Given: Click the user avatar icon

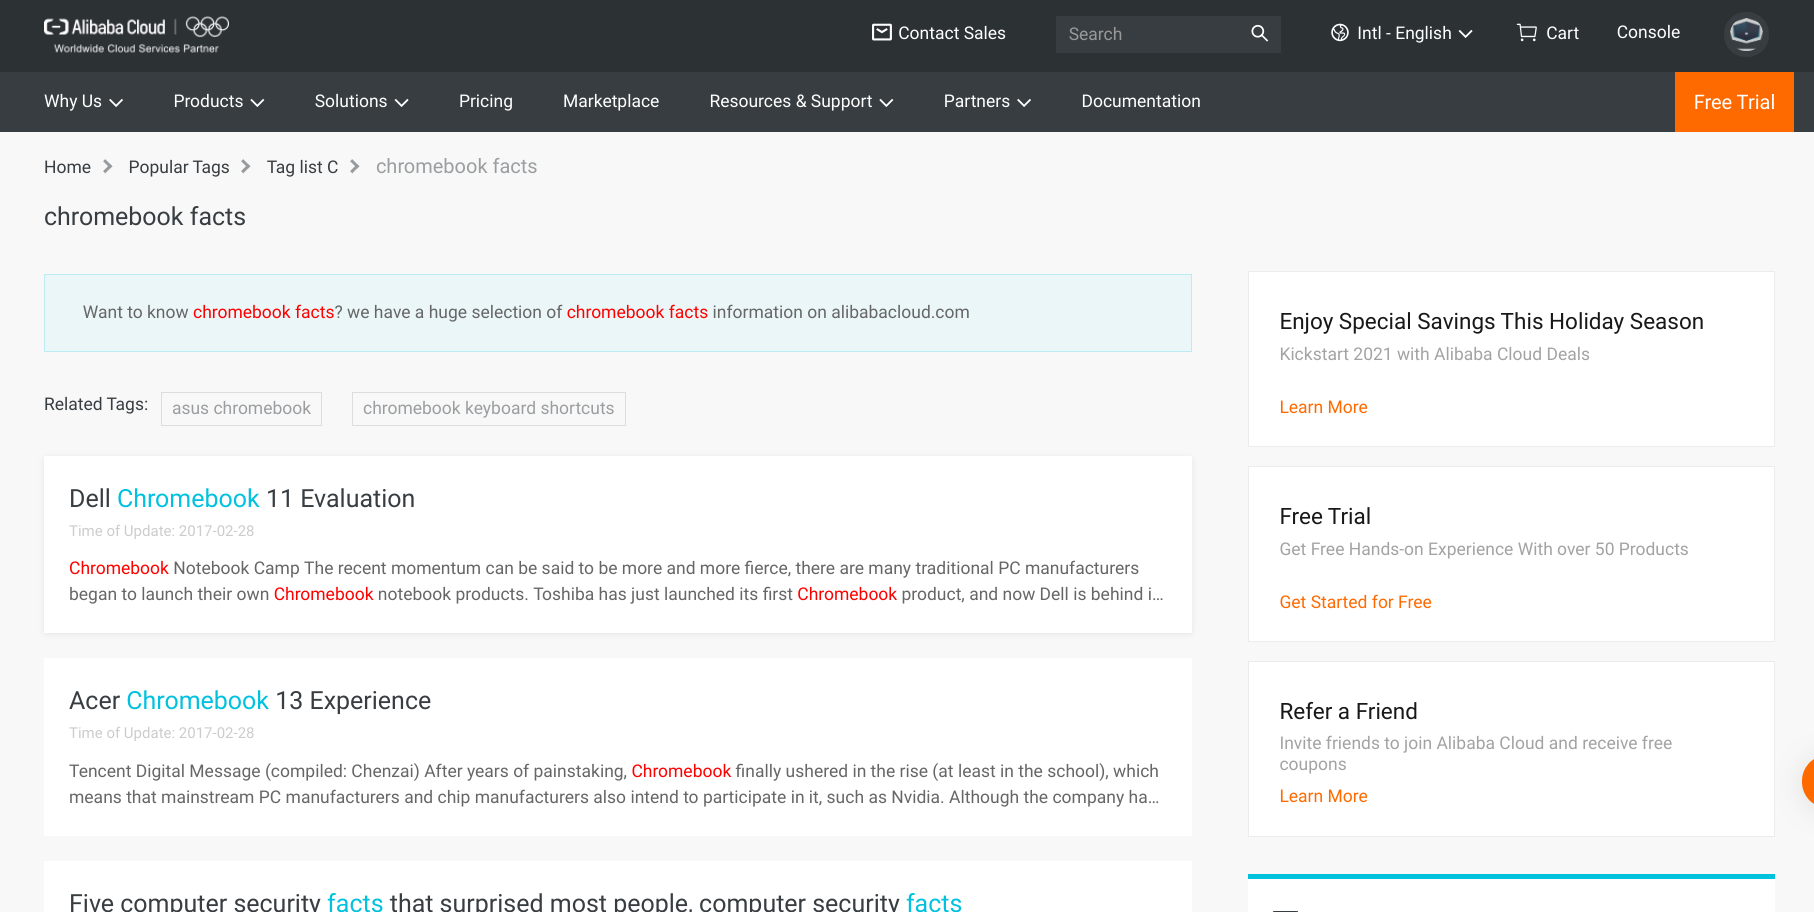Looking at the screenshot, I should [x=1746, y=33].
